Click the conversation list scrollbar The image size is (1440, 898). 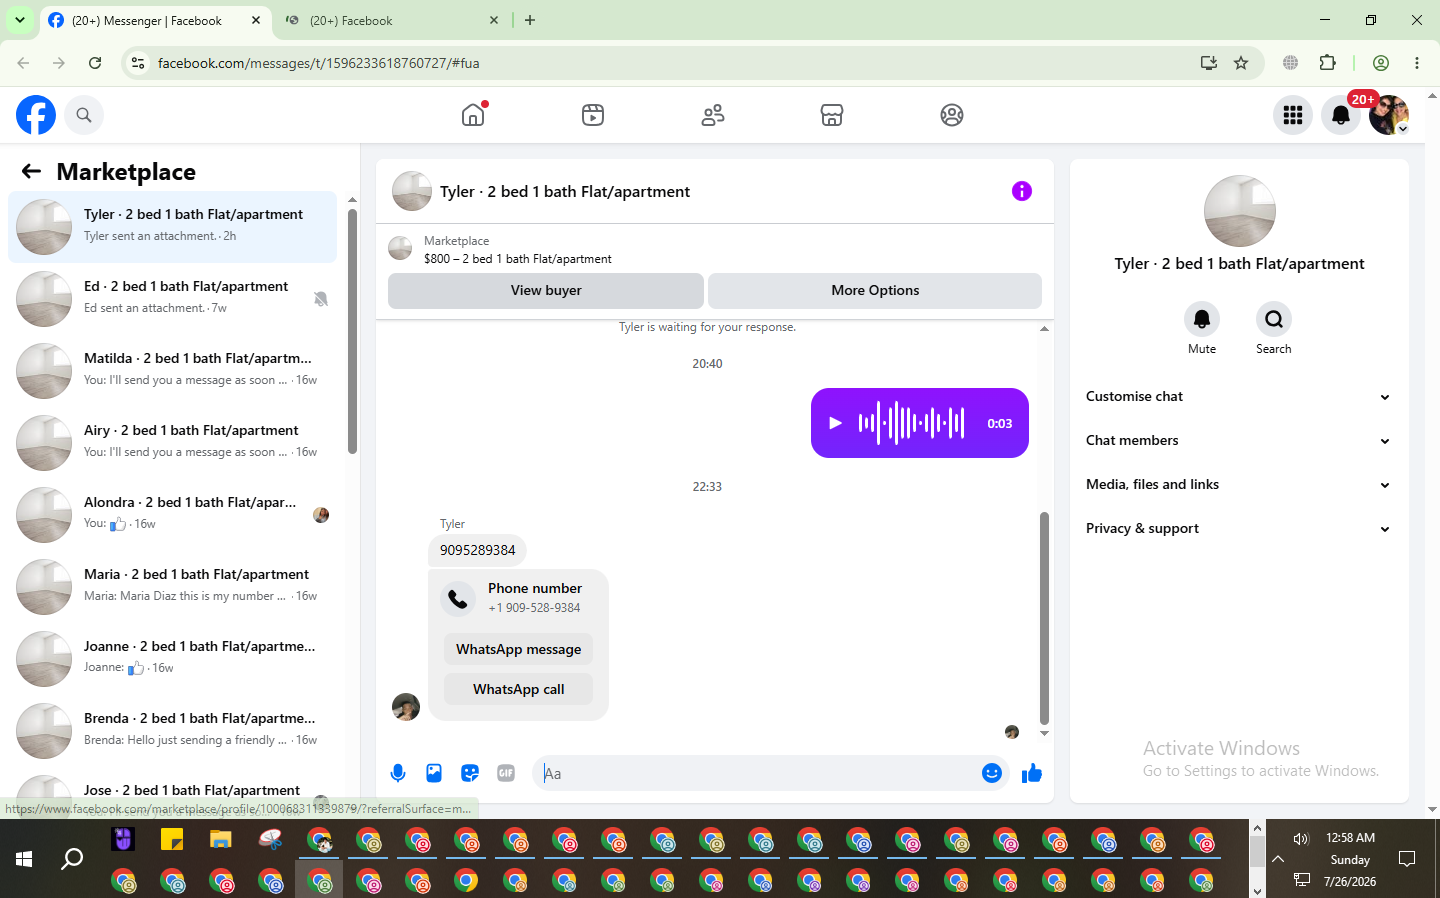coord(352,330)
